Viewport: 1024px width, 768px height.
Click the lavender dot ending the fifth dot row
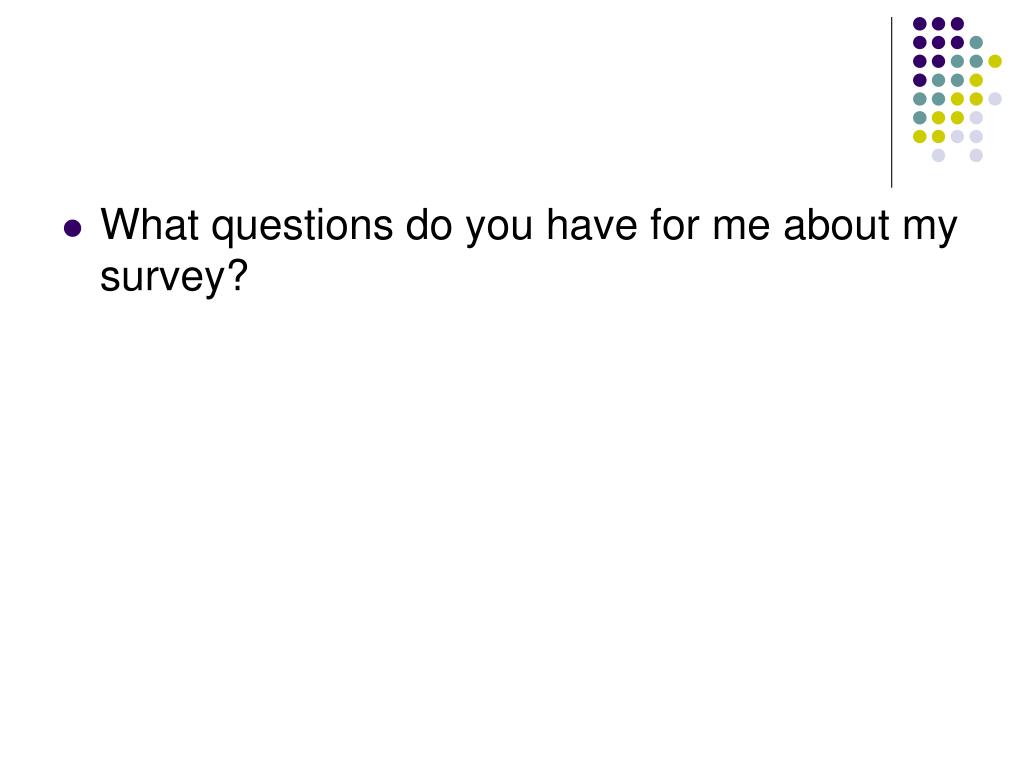pyautogui.click(x=995, y=98)
